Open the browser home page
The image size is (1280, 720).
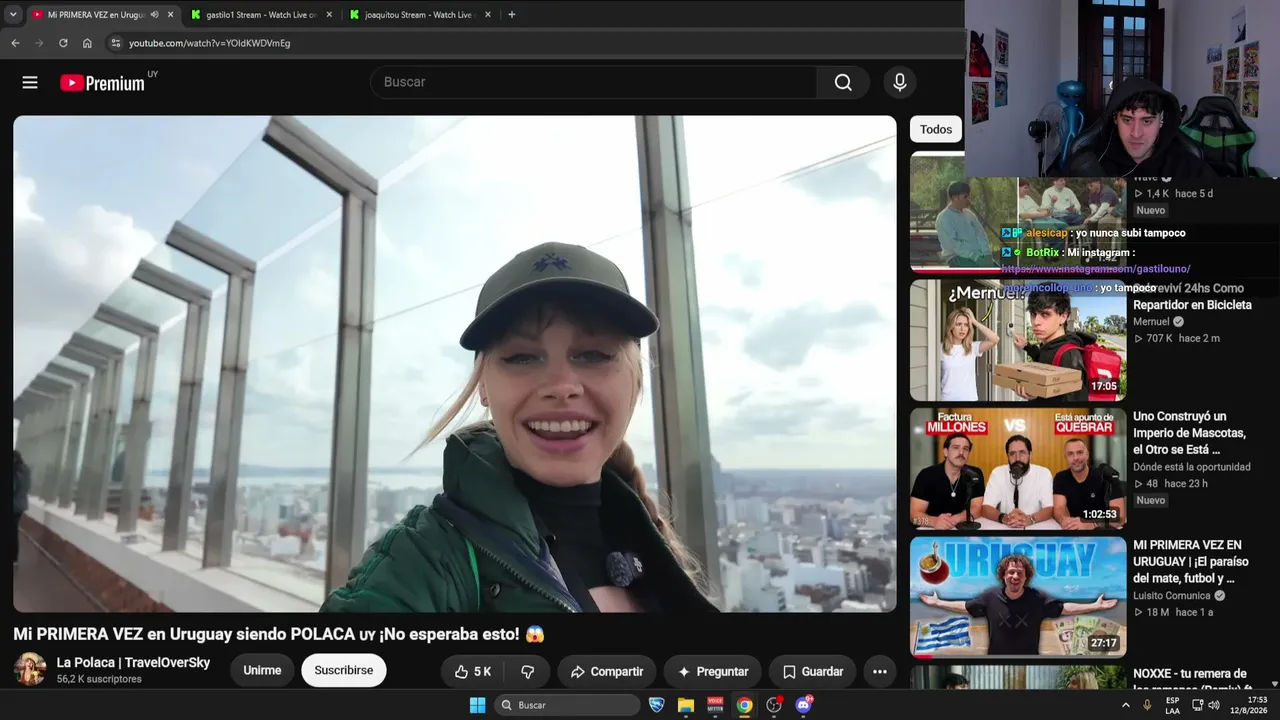(x=87, y=43)
